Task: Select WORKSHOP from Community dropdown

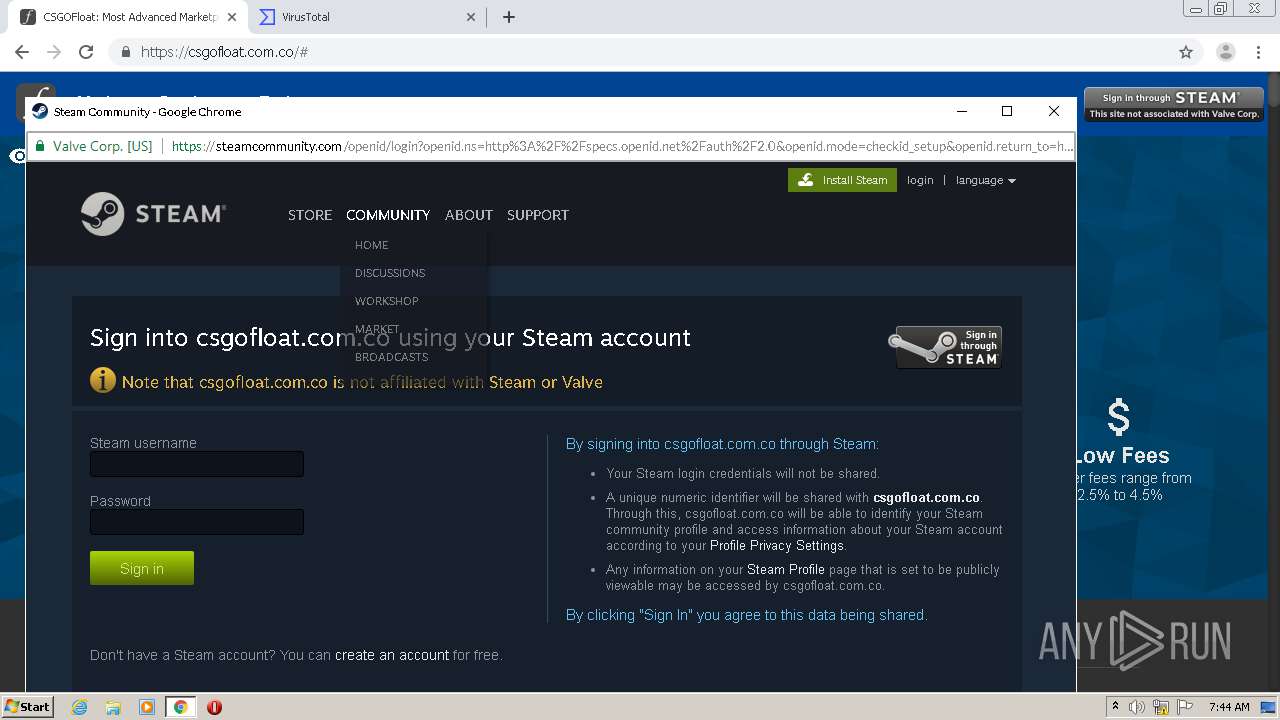Action: tap(387, 301)
